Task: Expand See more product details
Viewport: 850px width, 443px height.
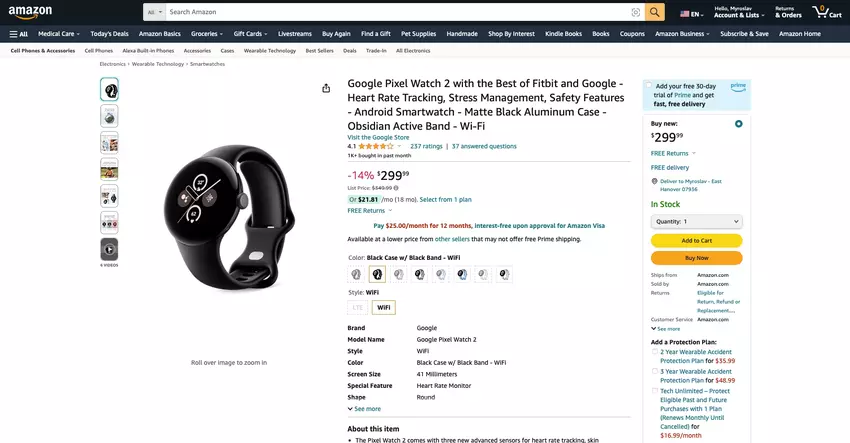Action: coord(364,408)
